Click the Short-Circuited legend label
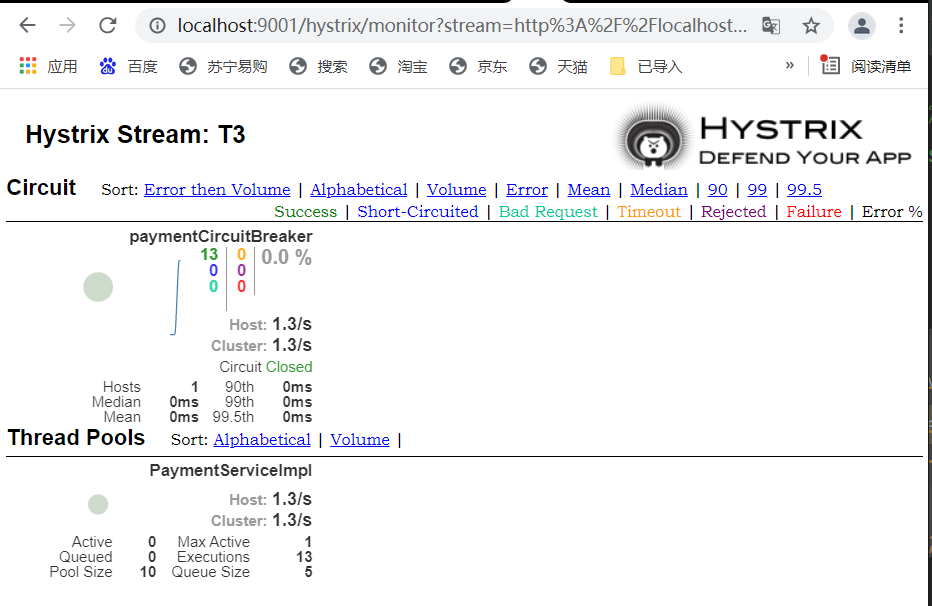Image resolution: width=932 pixels, height=606 pixels. point(417,212)
